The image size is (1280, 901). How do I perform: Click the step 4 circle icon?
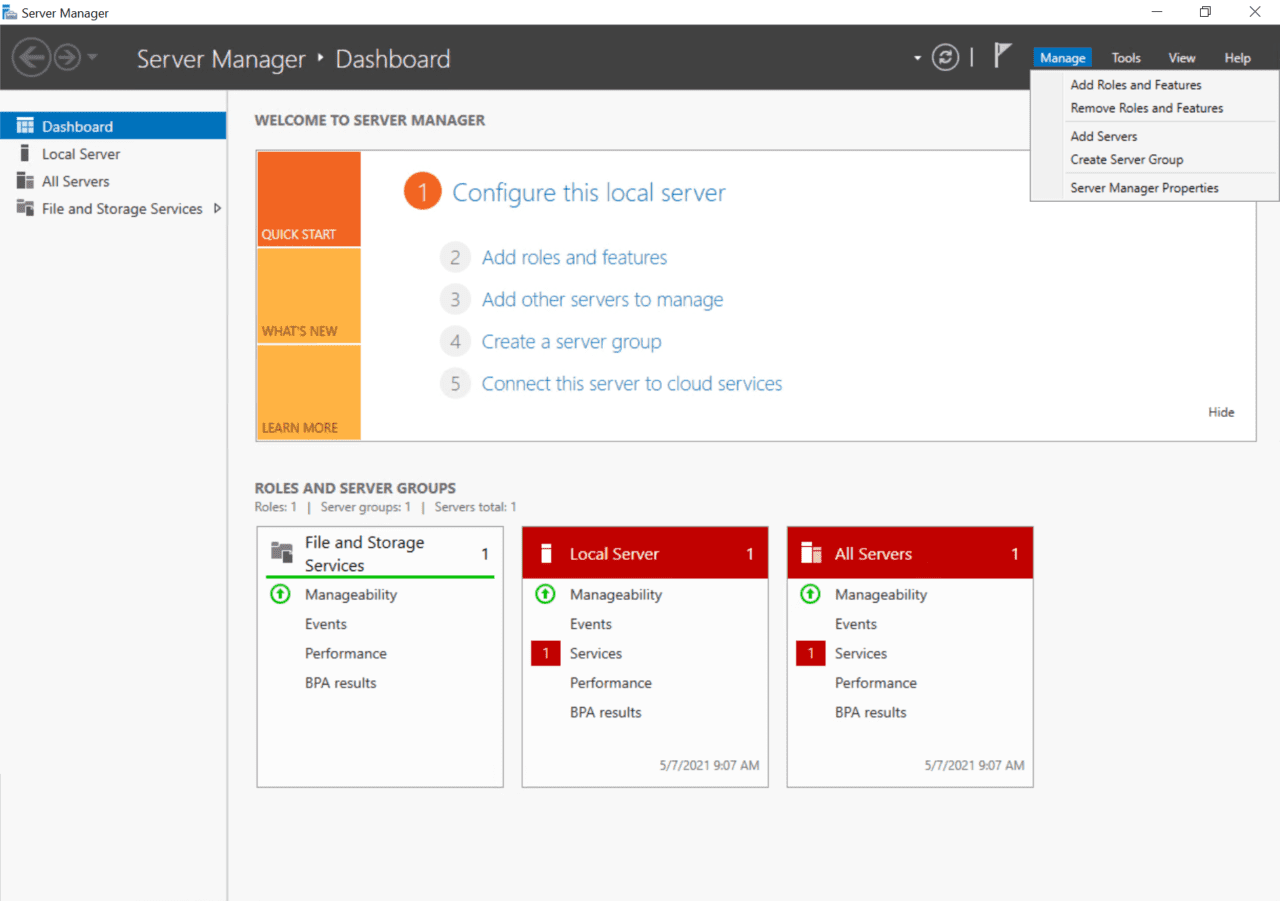(455, 342)
